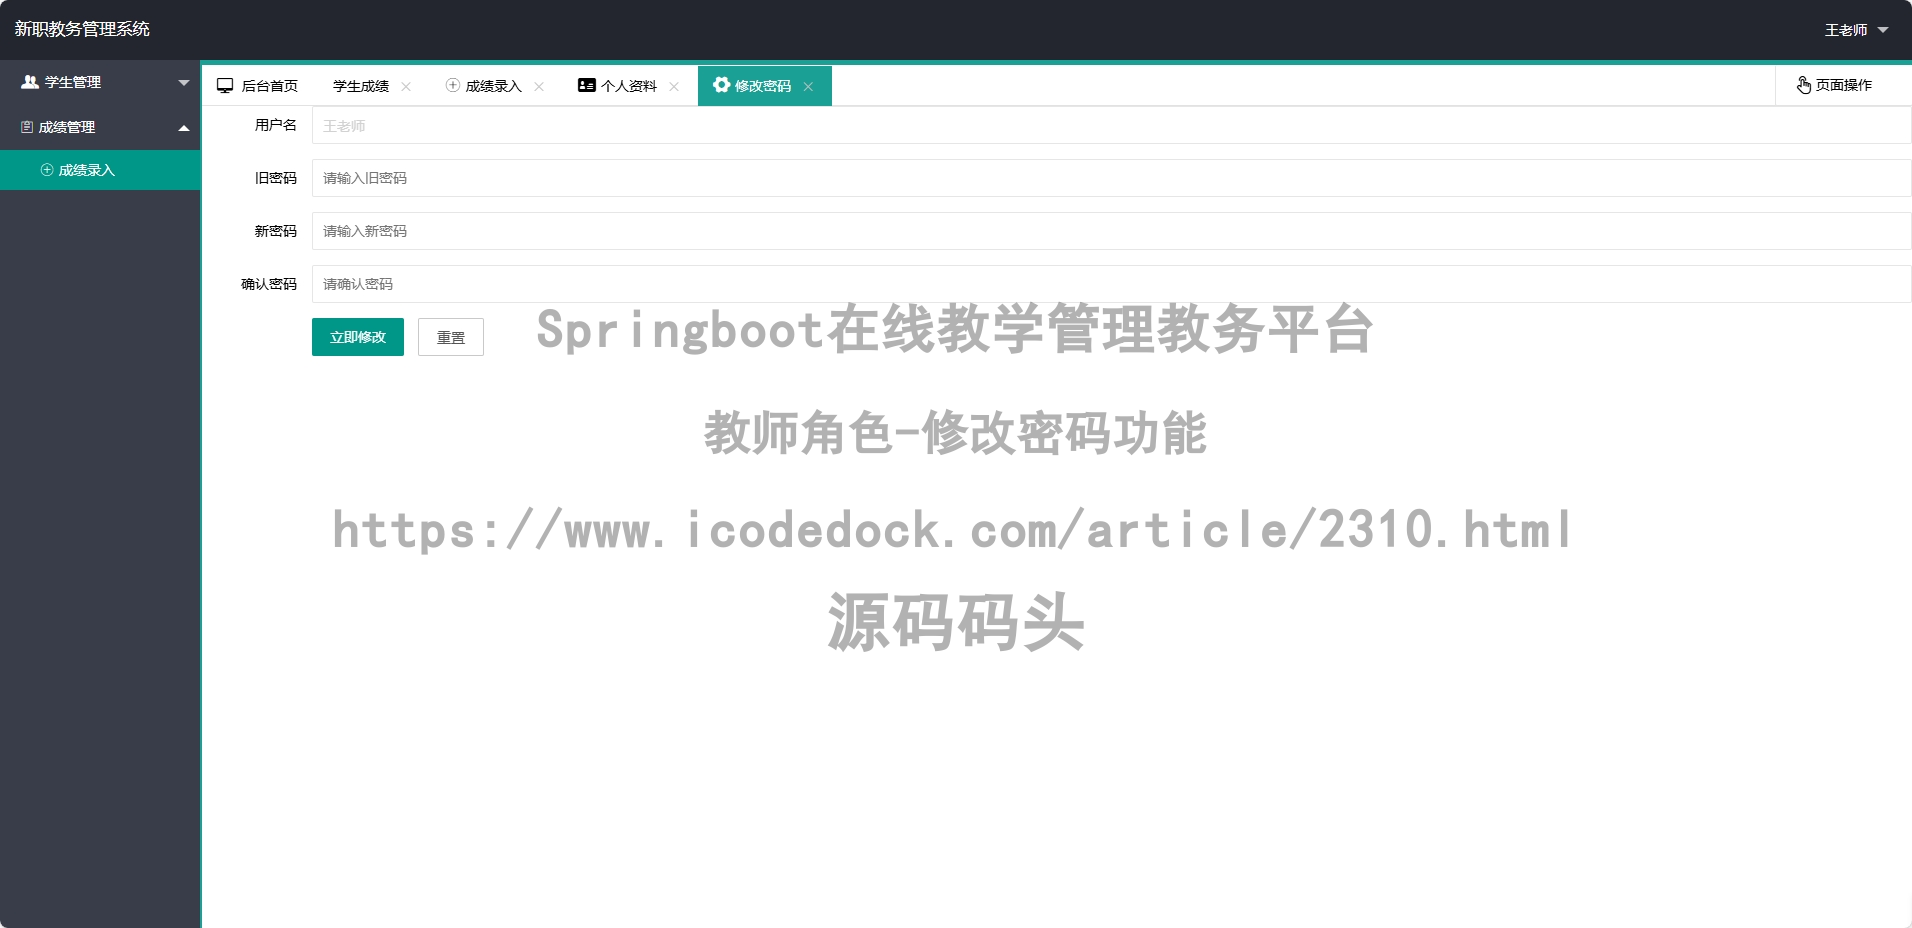This screenshot has height=928, width=1912.
Task: Focus the 旧密码 input field
Action: pos(1111,178)
